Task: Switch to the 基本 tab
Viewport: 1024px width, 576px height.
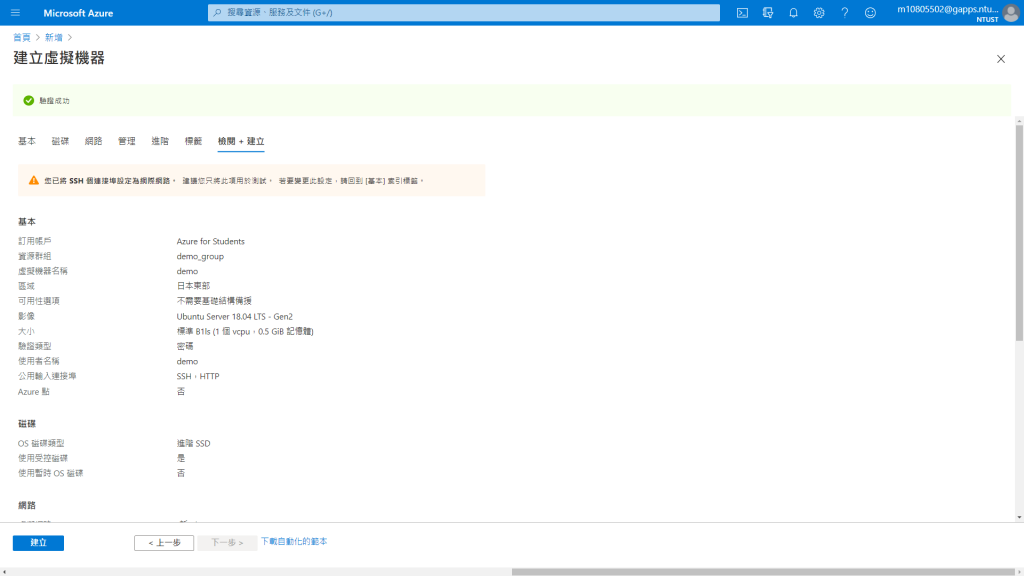Action: pyautogui.click(x=27, y=141)
